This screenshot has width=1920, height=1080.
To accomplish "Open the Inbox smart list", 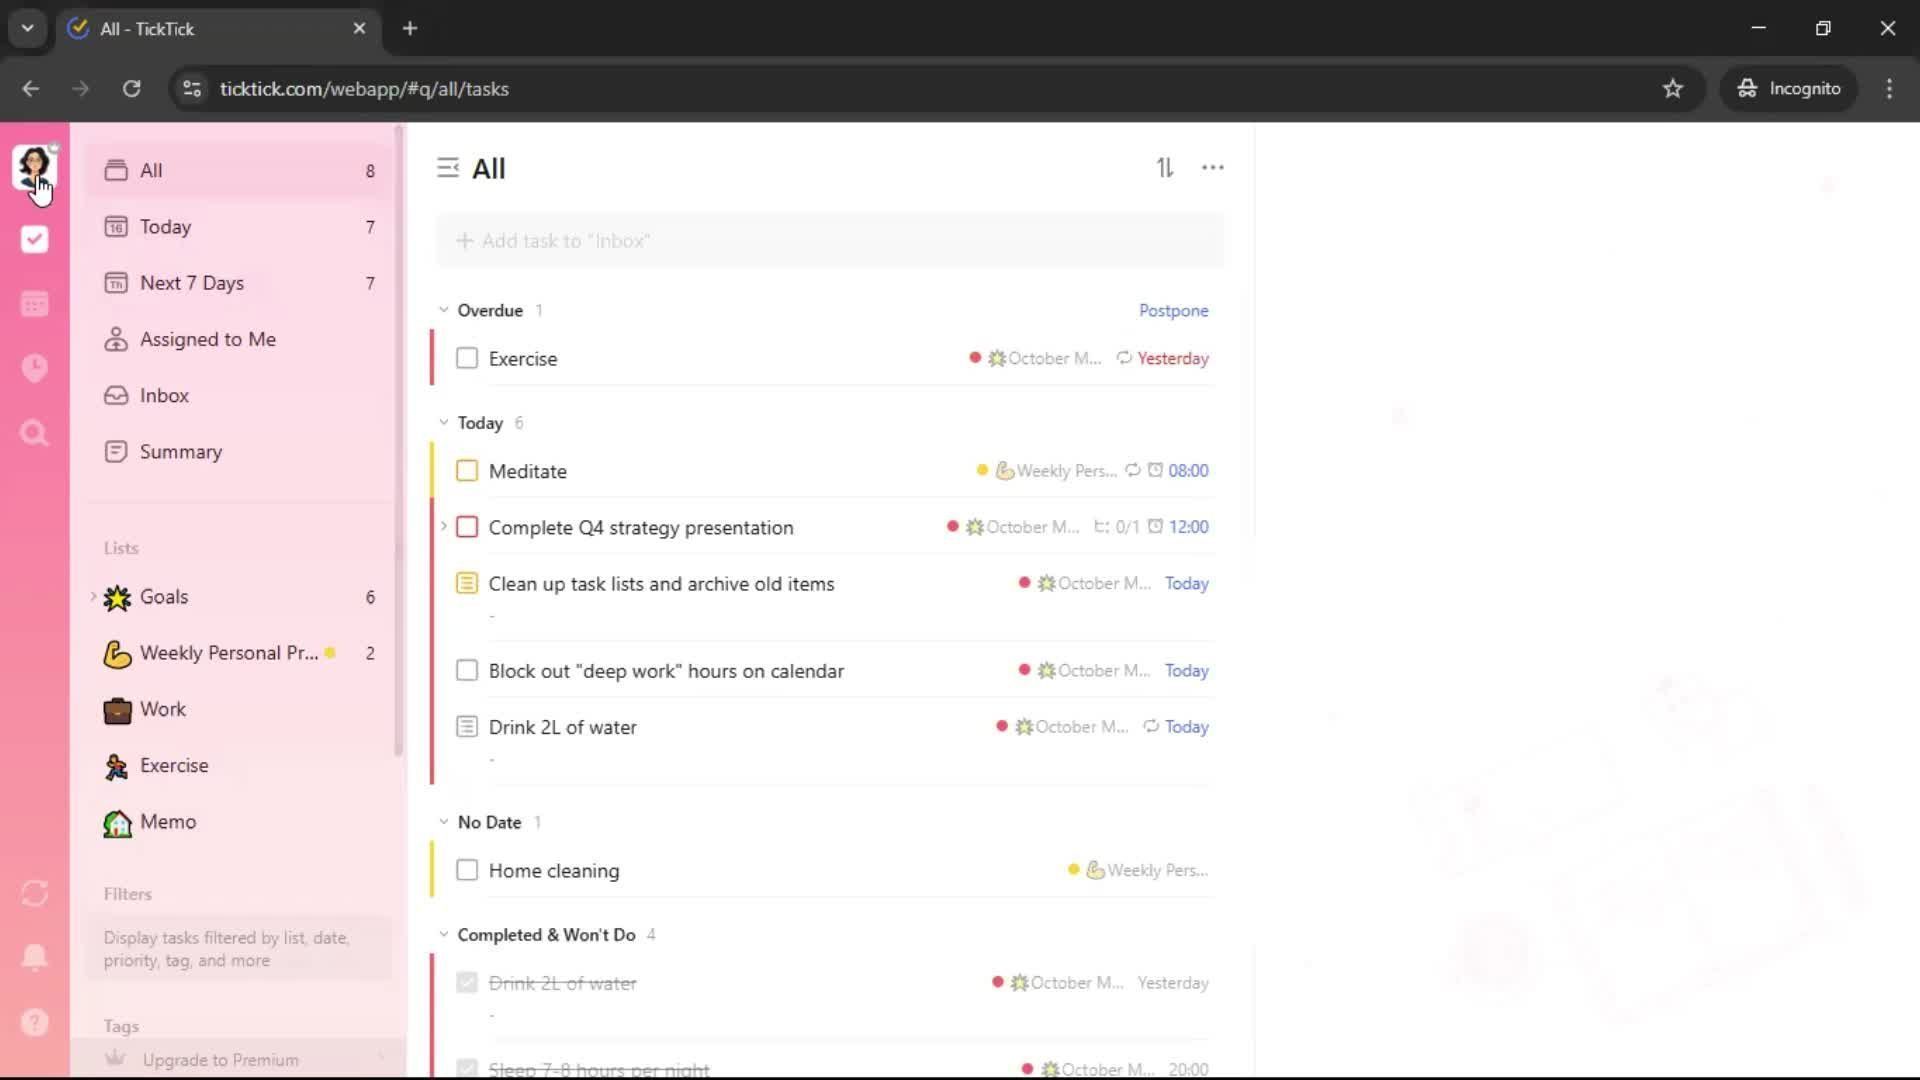I will [x=164, y=395].
